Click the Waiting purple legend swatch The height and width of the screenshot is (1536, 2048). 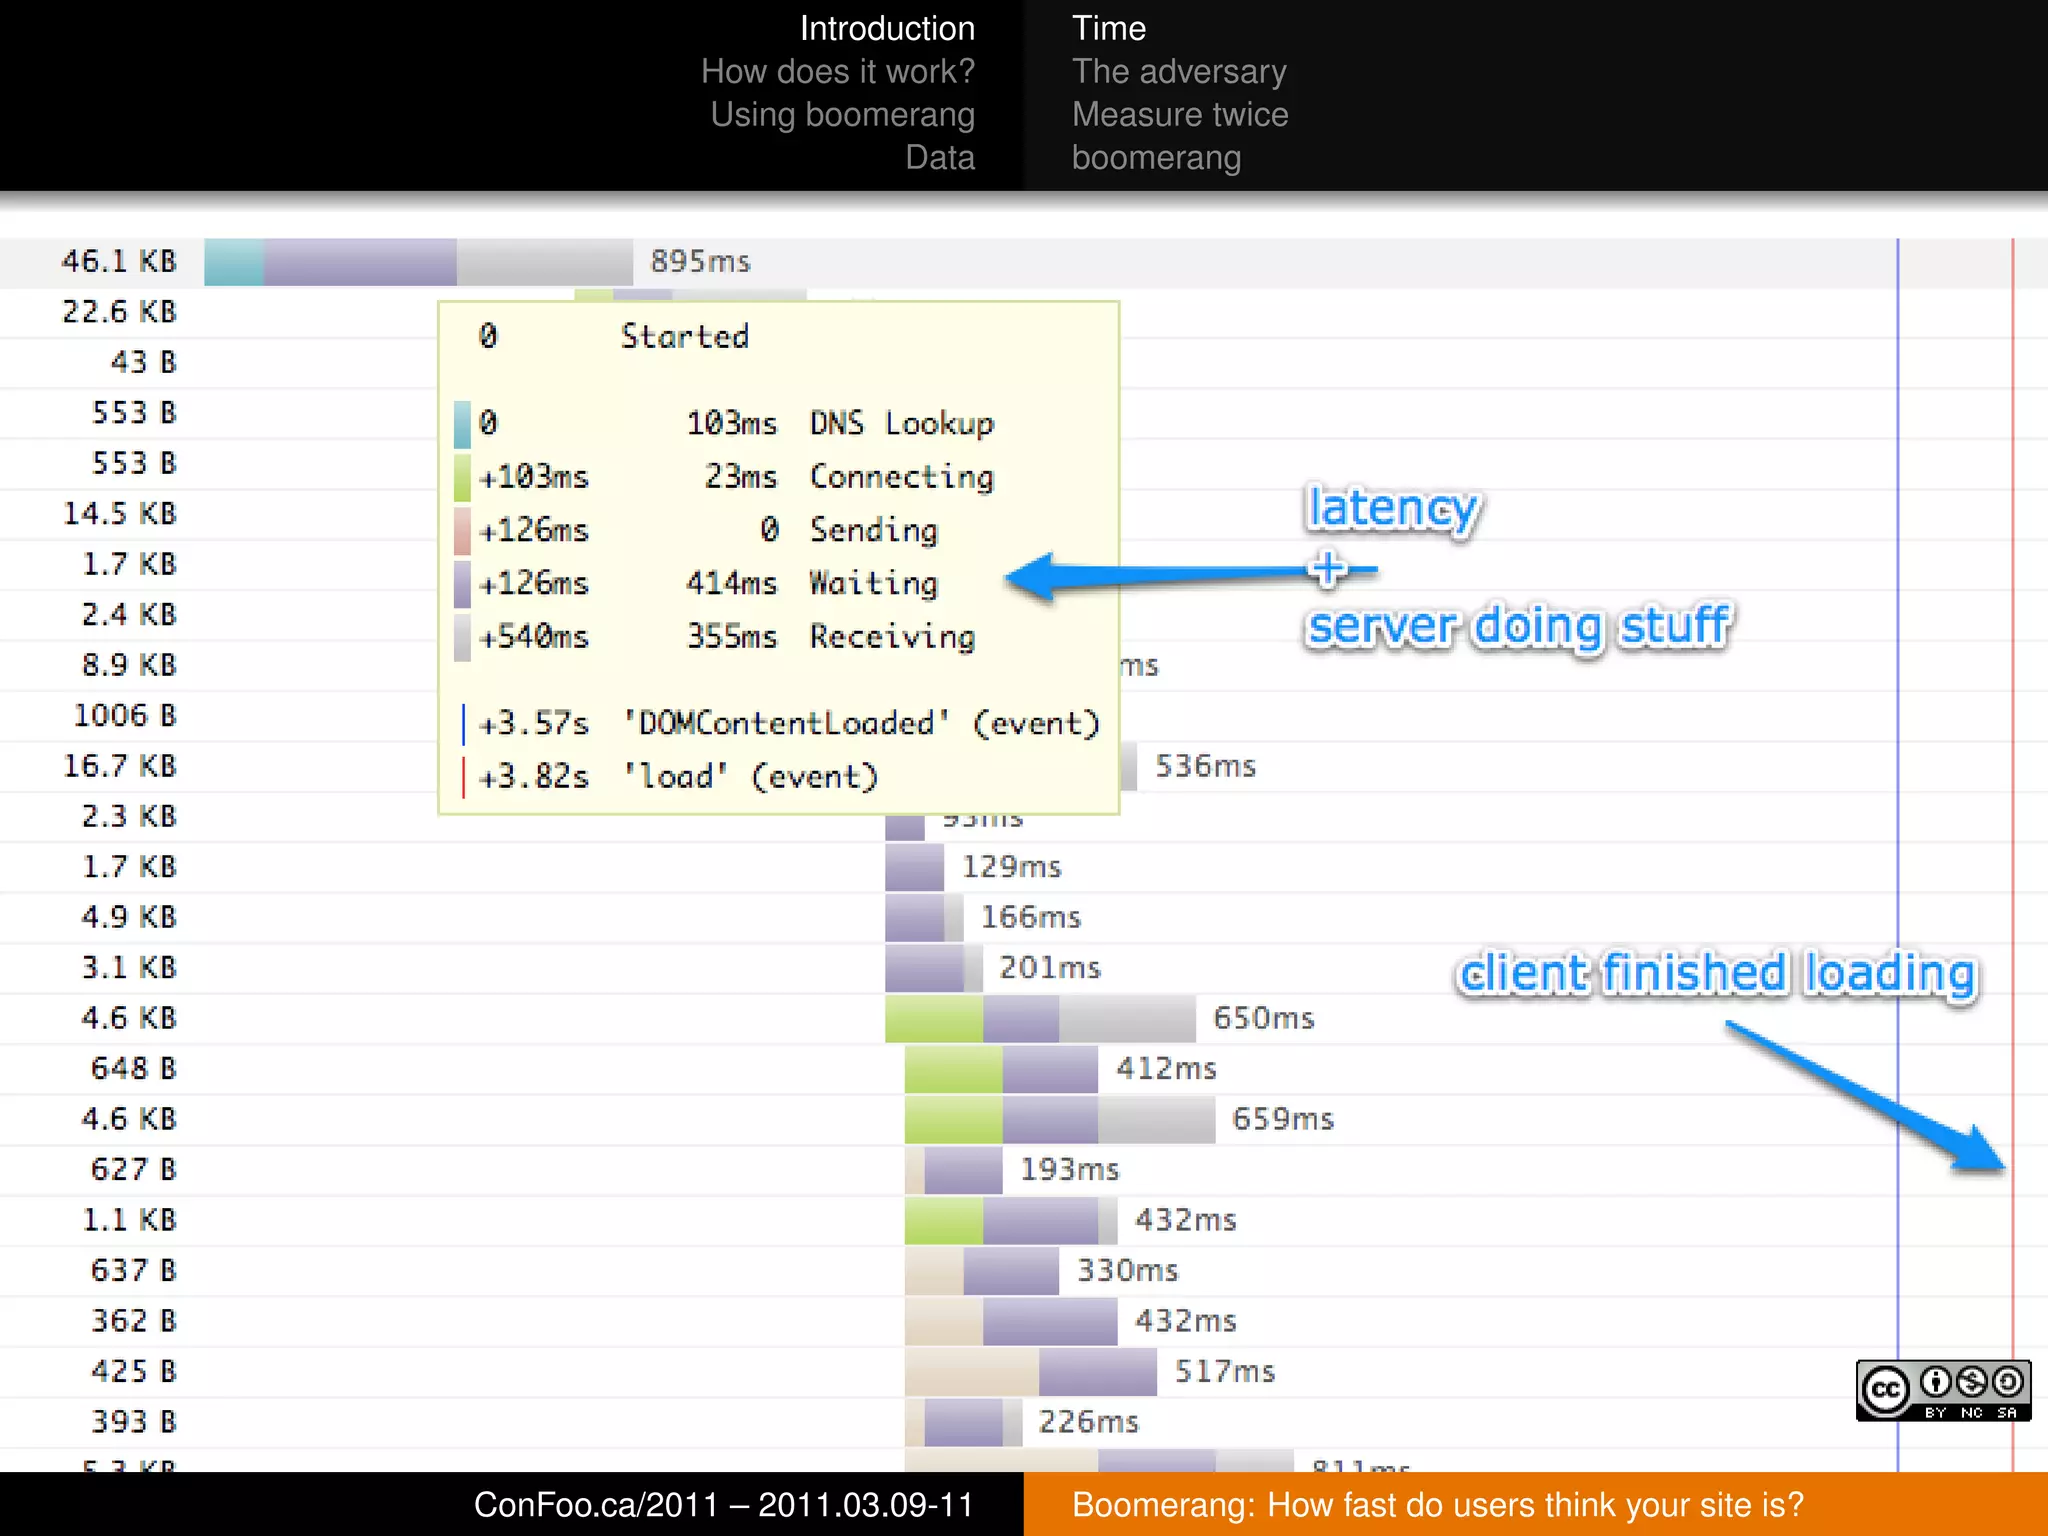click(462, 584)
